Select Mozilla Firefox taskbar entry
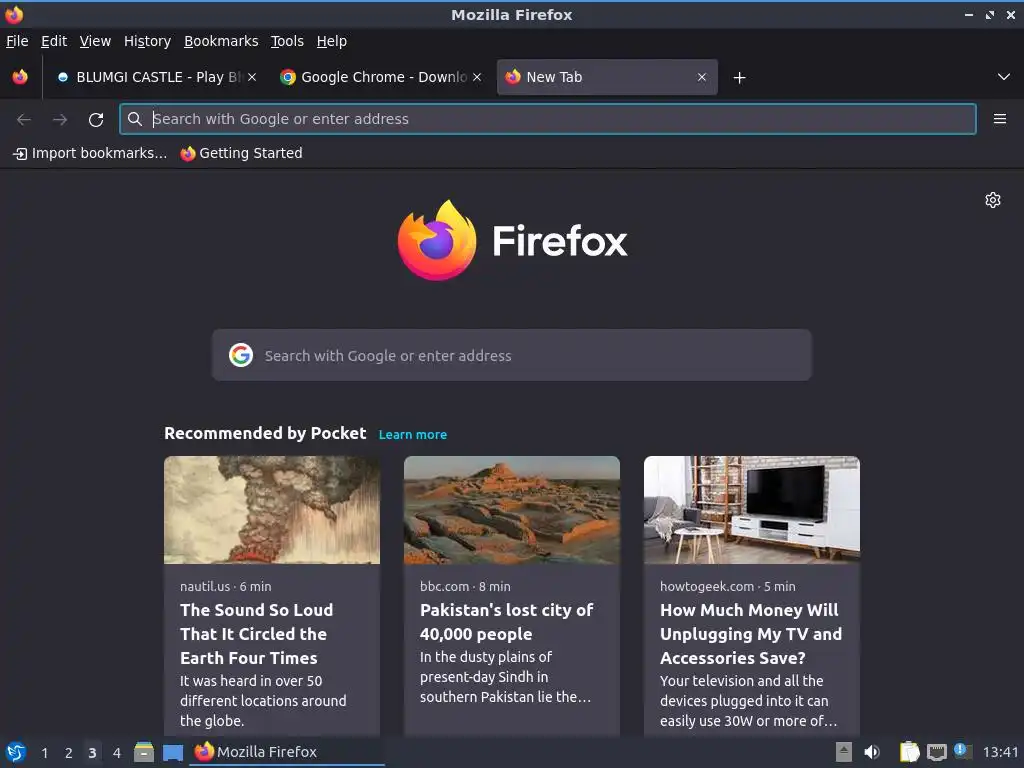Viewport: 1024px width, 768px height. tap(287, 752)
